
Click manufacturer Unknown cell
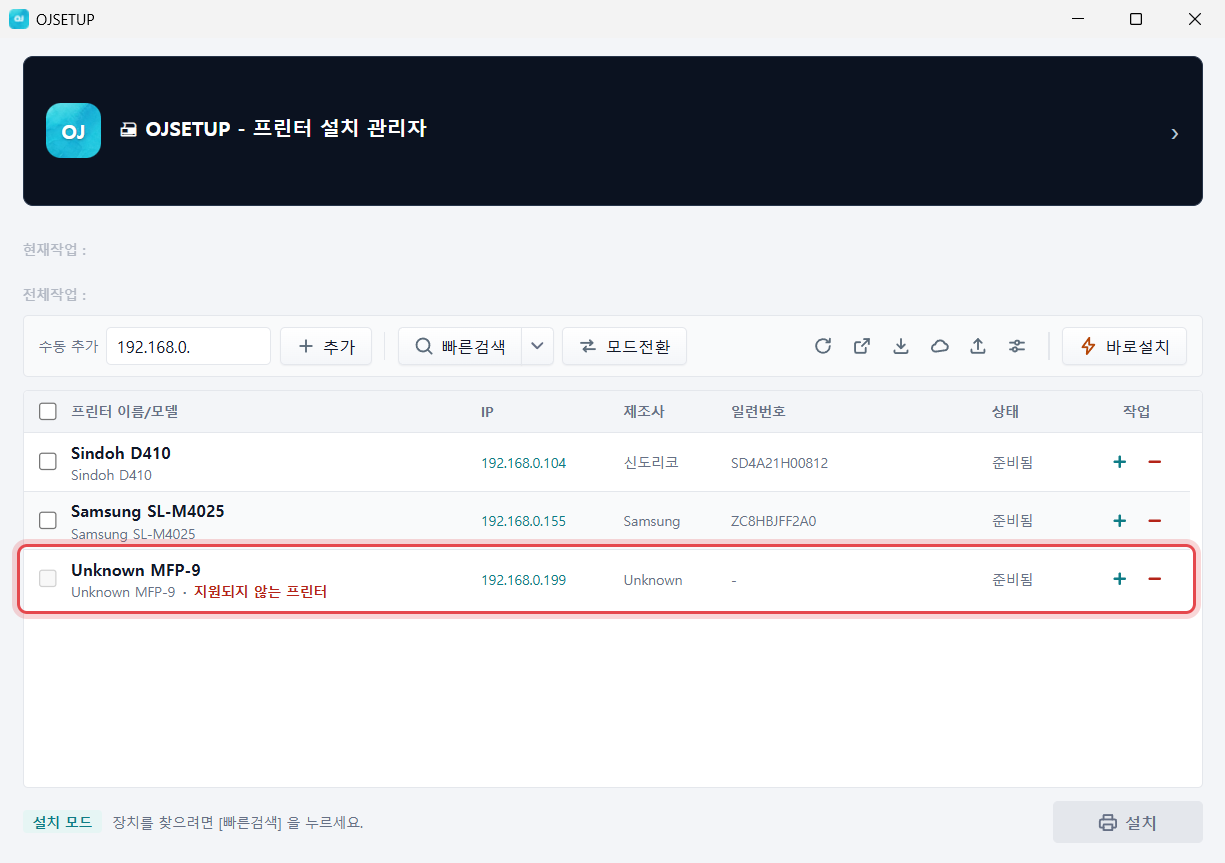(x=653, y=580)
